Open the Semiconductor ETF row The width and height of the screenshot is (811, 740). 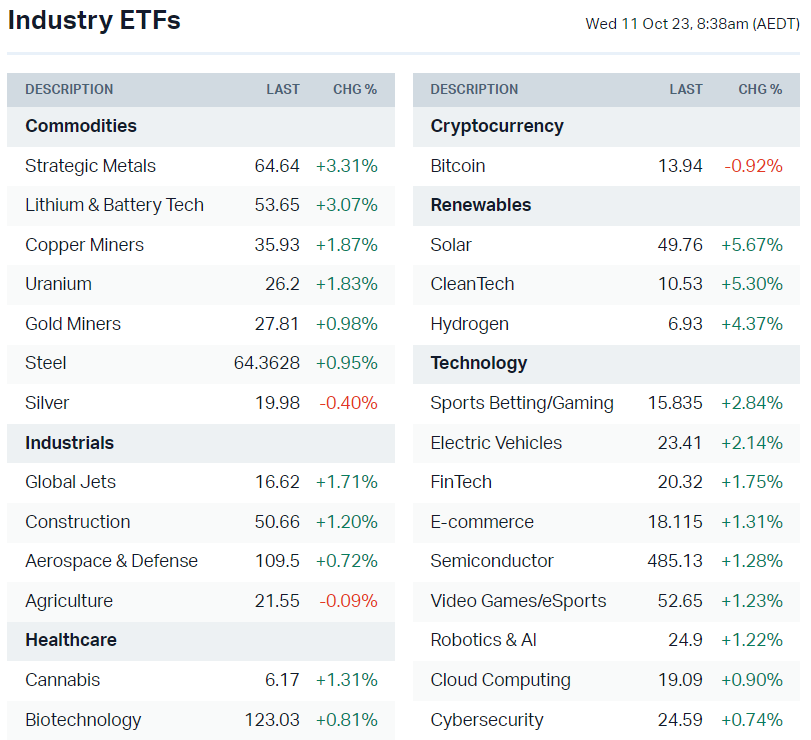492,561
